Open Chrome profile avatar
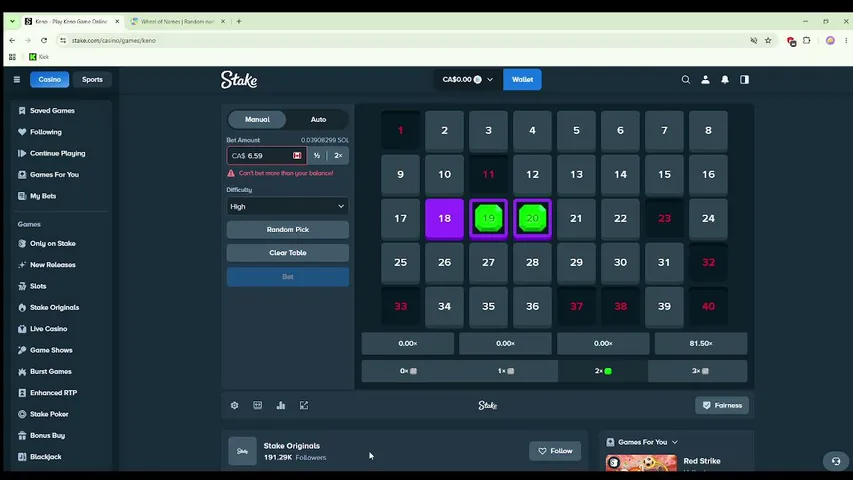Screen dimensions: 853x480 click(x=830, y=40)
